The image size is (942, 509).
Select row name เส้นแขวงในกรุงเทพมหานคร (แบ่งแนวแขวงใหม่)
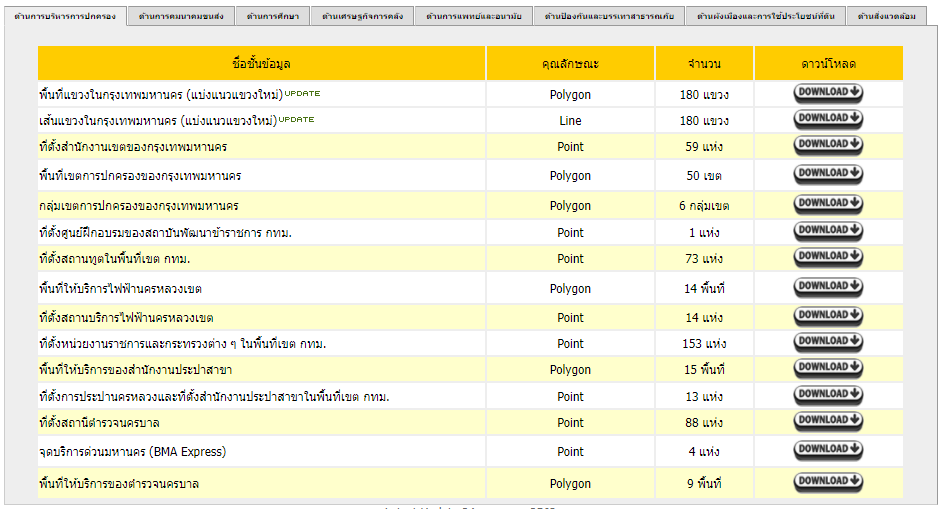[x=158, y=121]
